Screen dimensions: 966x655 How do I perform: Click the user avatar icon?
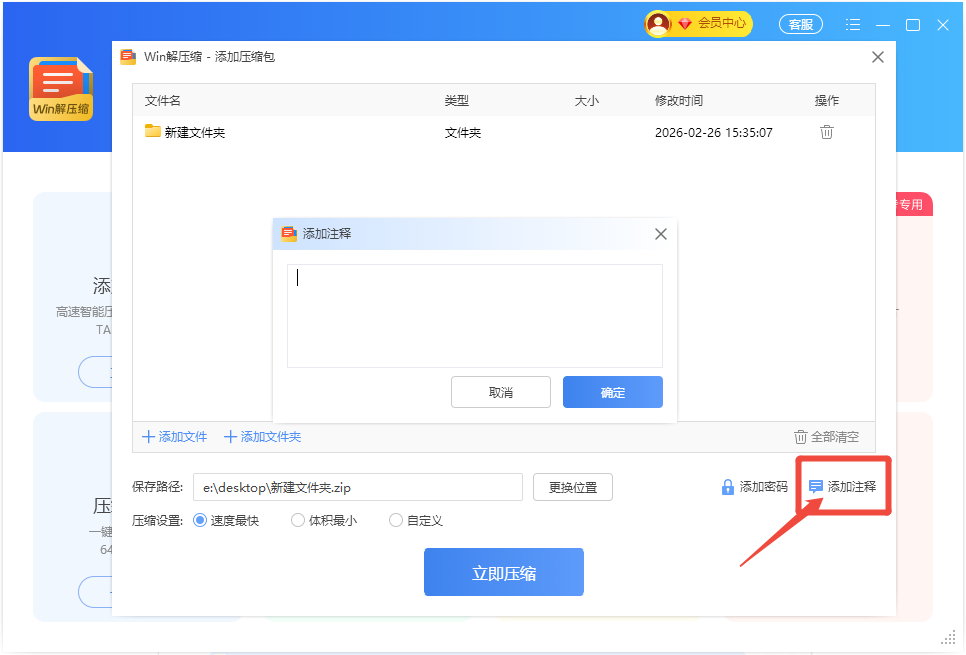point(658,24)
